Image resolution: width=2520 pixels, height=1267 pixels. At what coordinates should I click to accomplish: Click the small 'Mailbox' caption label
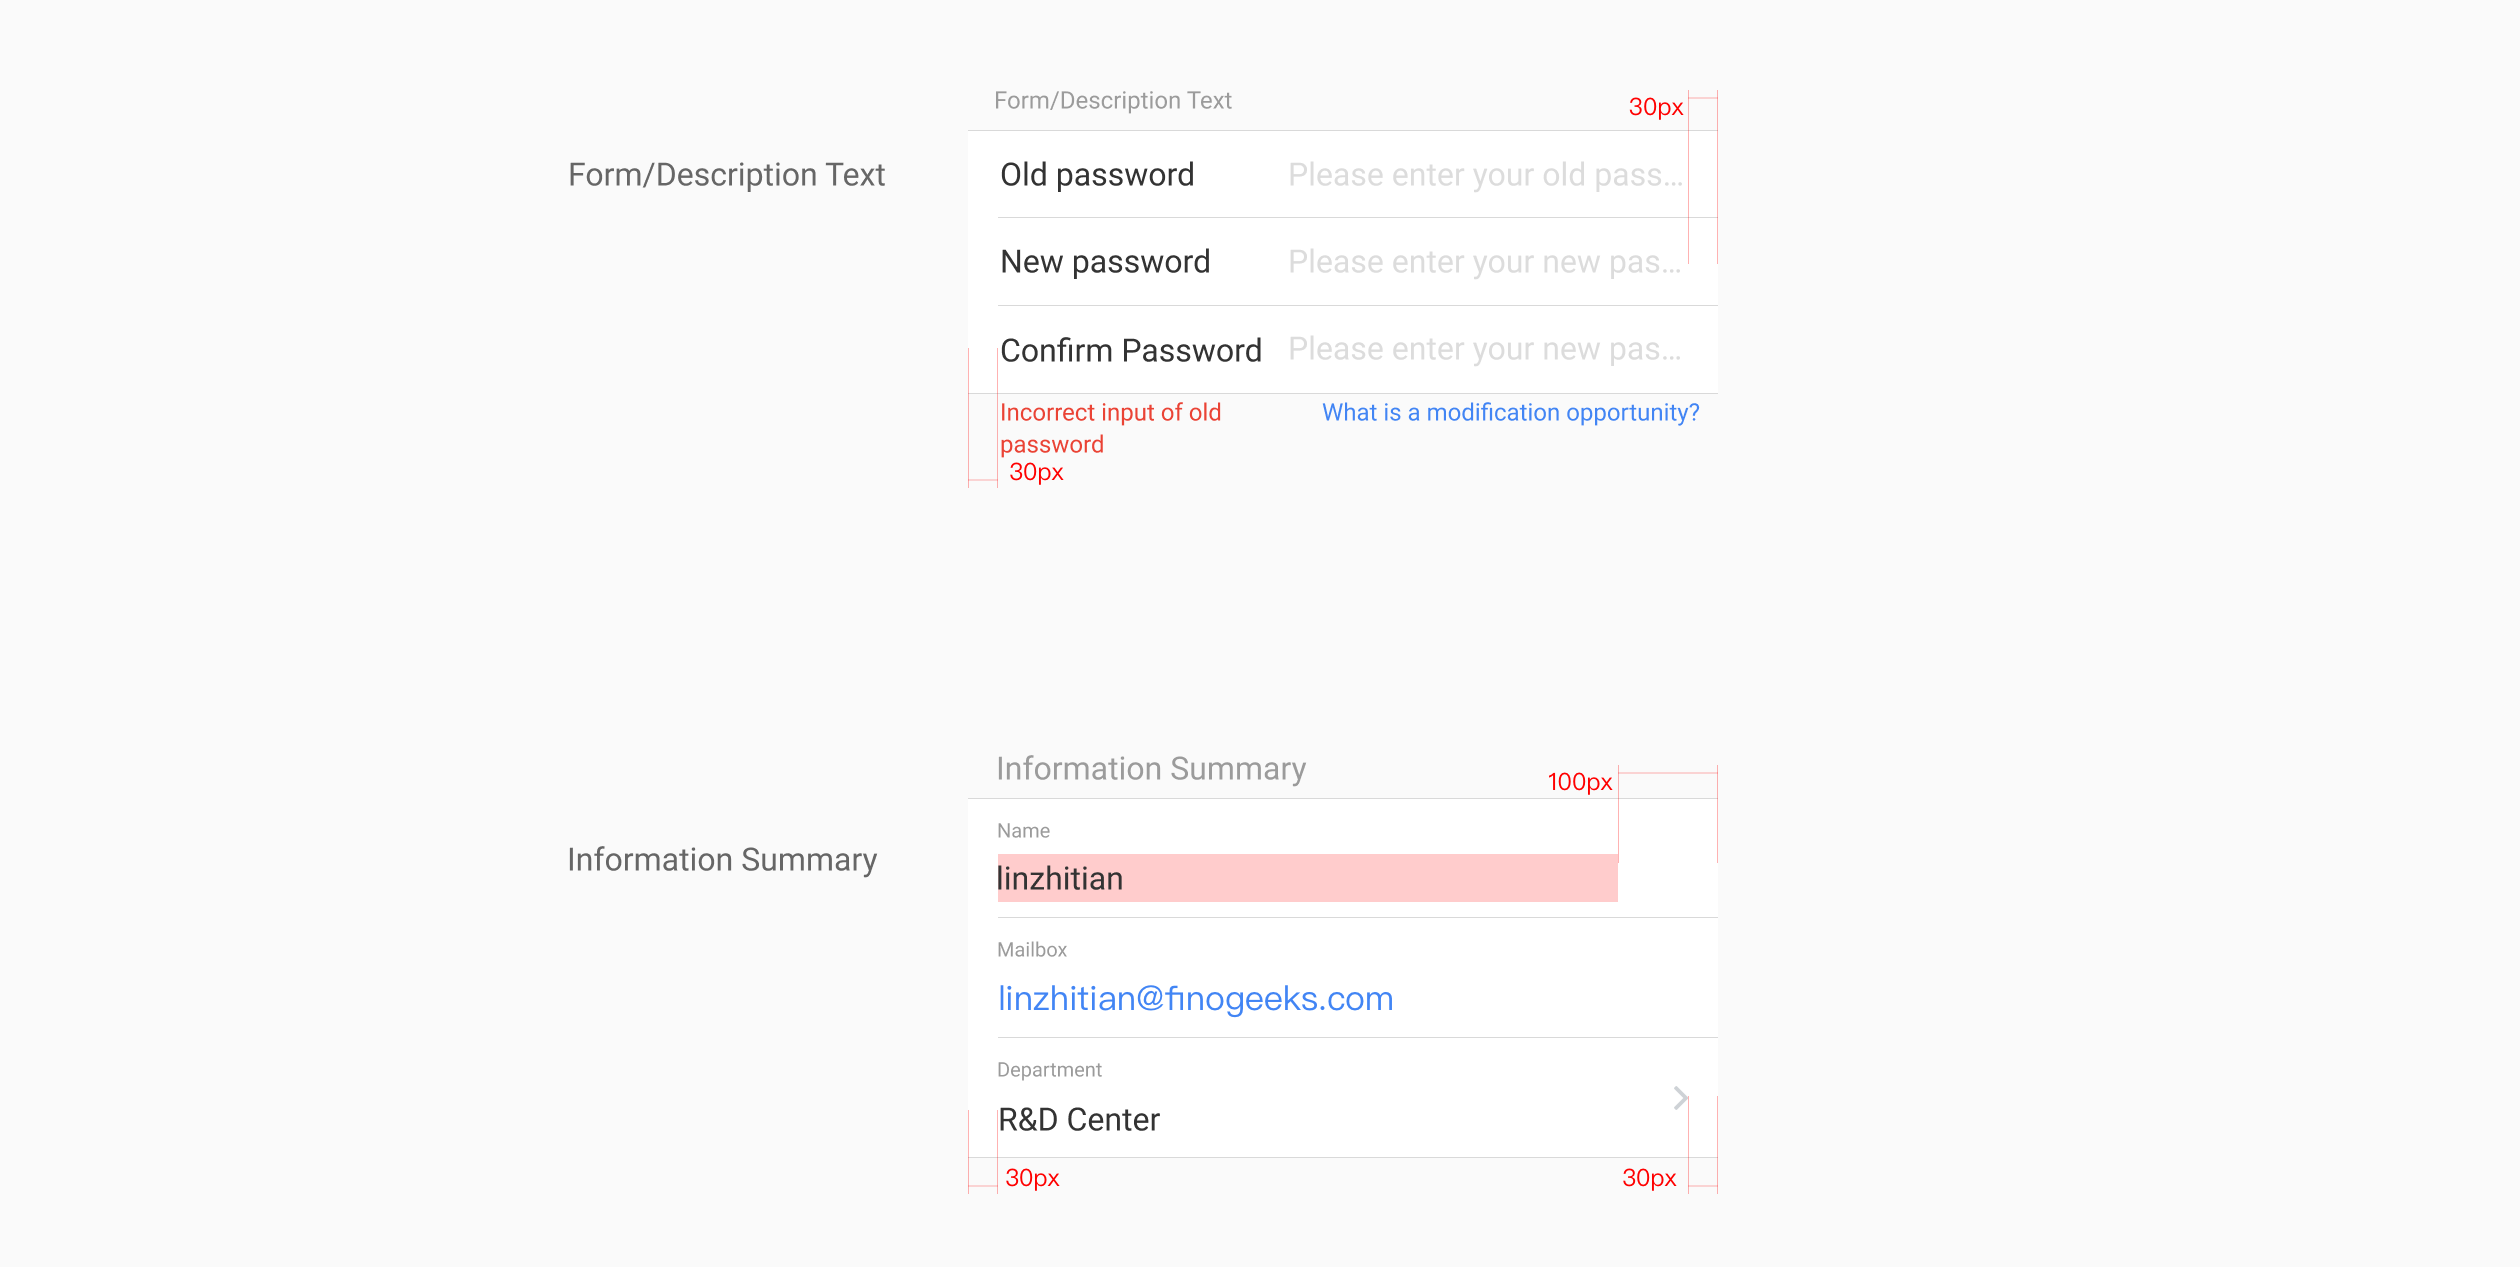coord(1032,950)
